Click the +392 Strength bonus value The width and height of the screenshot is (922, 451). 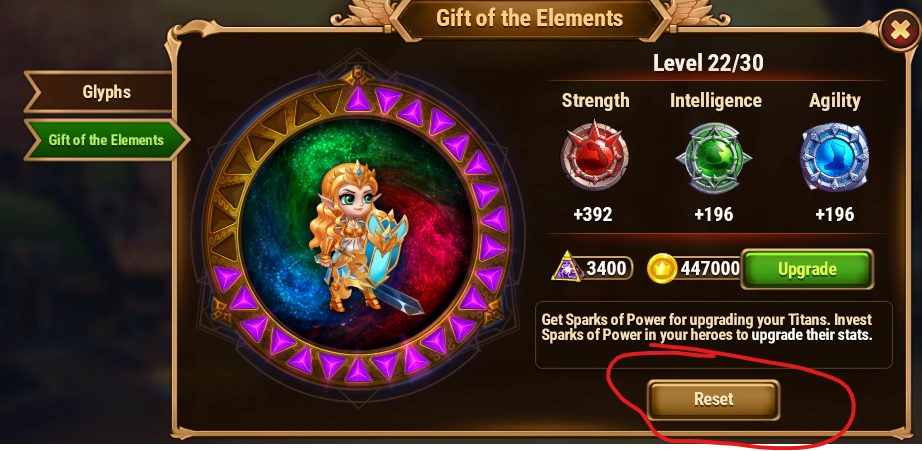click(x=593, y=214)
